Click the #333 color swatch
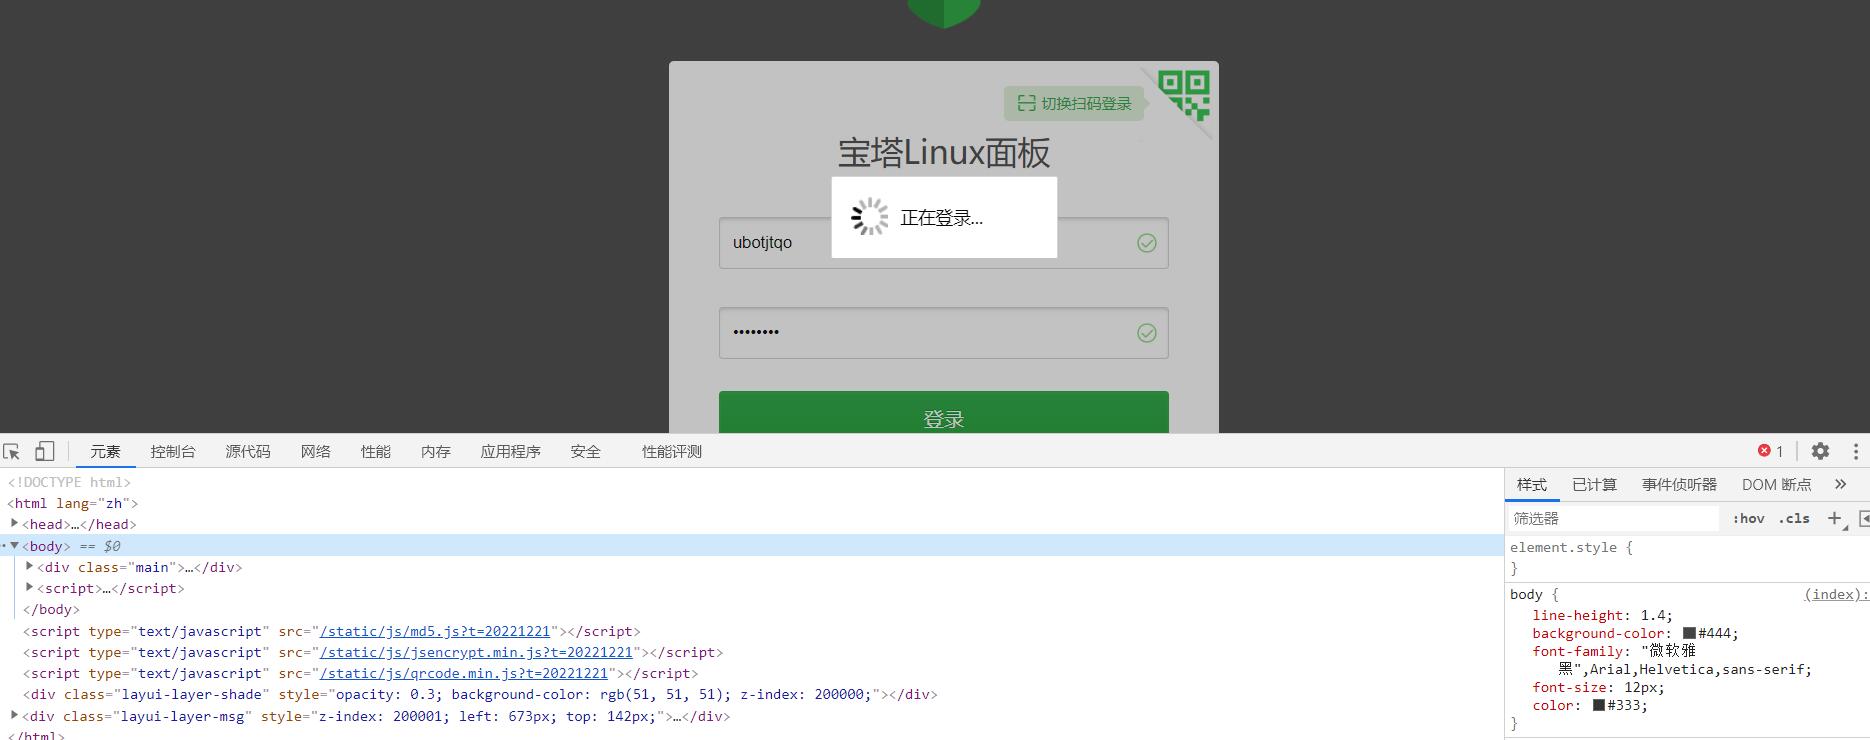The image size is (1870, 740). (1599, 705)
